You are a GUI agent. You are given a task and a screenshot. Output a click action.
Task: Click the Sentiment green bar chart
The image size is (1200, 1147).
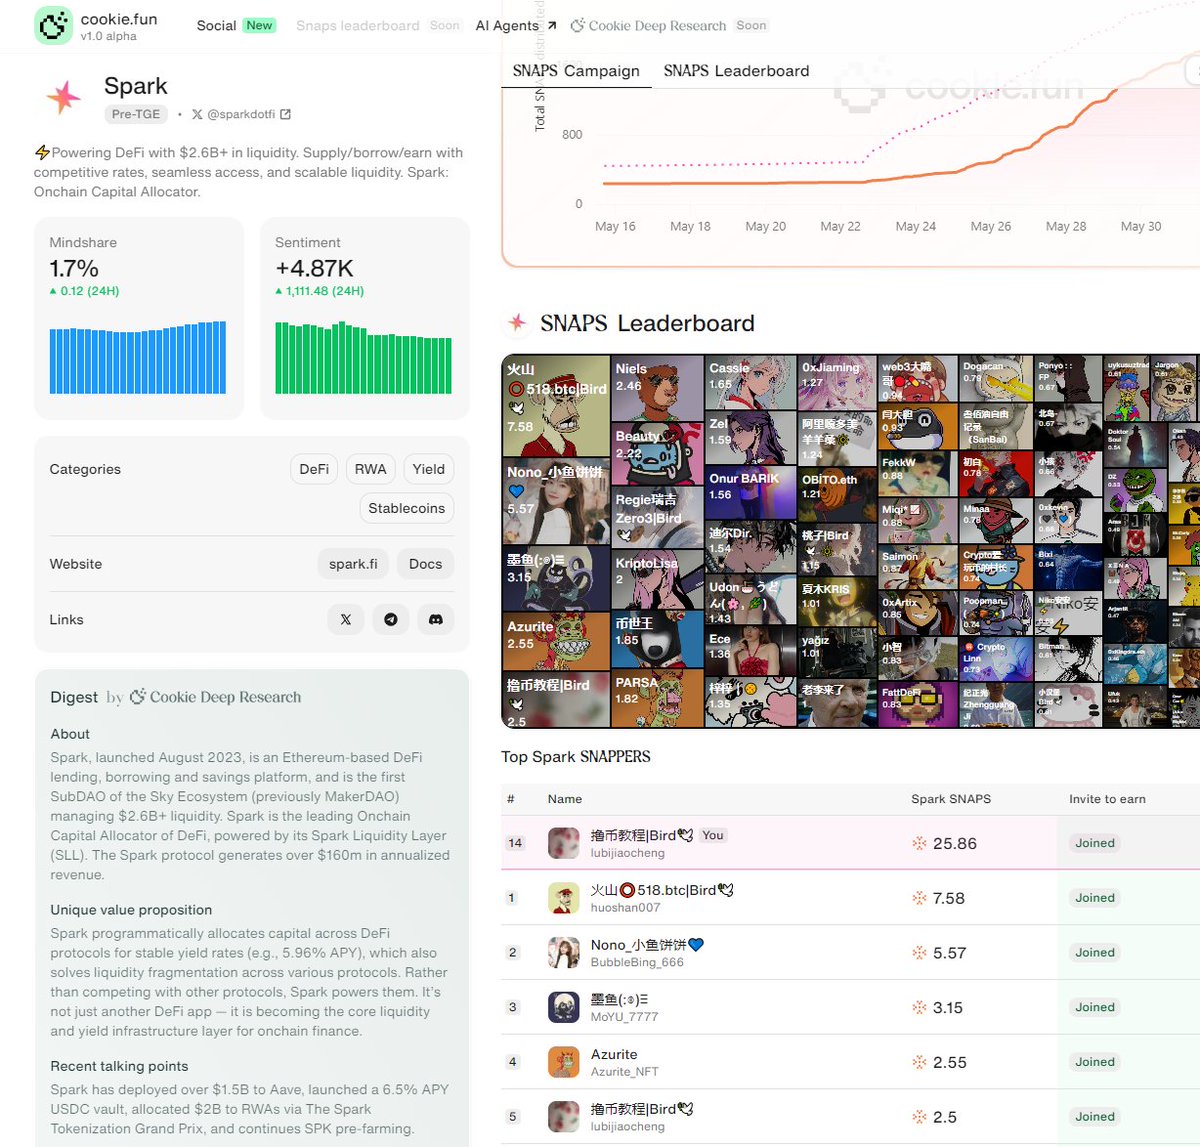(x=364, y=358)
